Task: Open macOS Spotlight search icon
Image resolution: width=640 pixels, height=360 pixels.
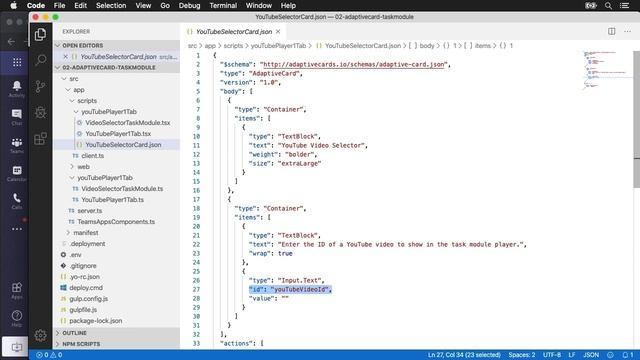Action: 608,6
